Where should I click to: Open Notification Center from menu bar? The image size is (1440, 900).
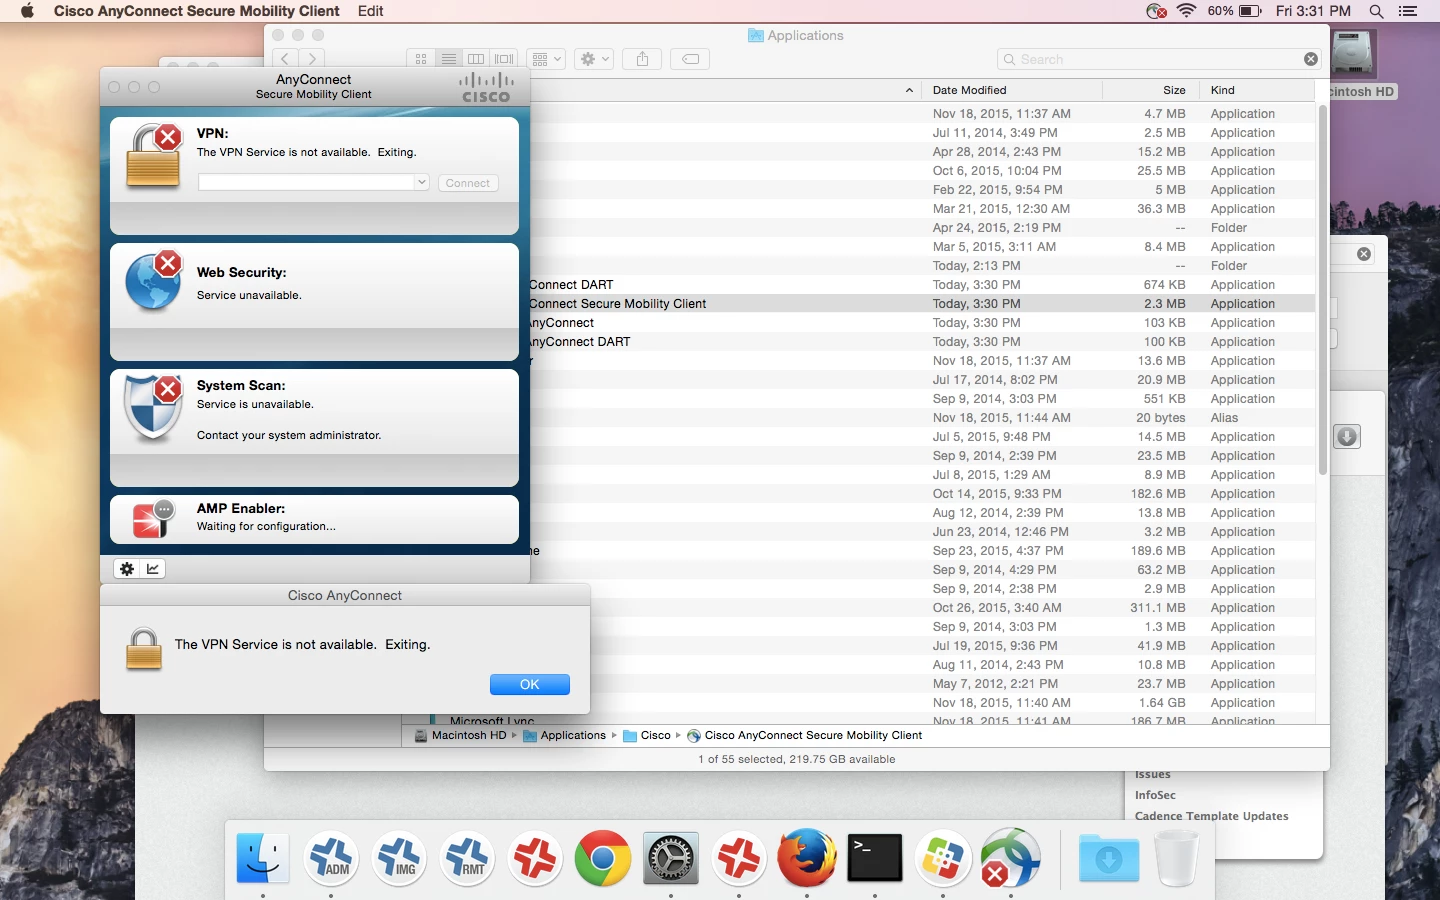[1408, 11]
